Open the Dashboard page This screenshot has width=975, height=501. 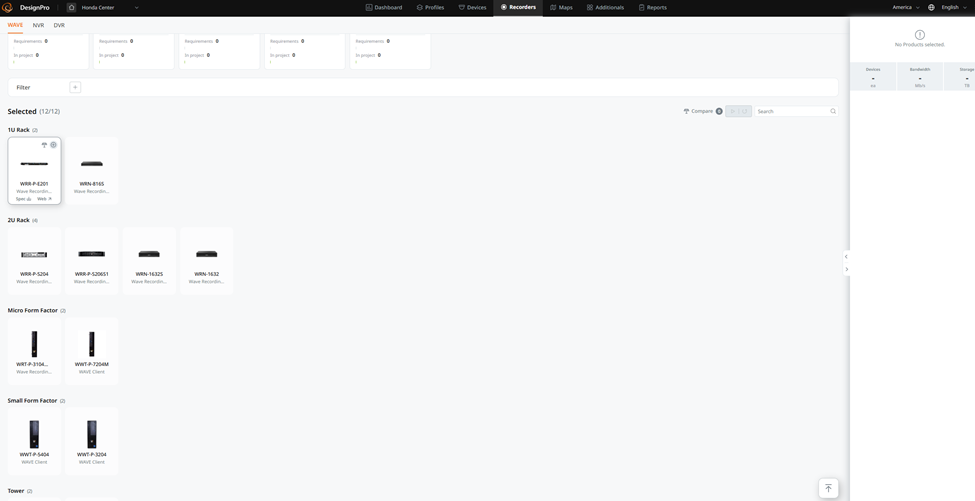(384, 7)
